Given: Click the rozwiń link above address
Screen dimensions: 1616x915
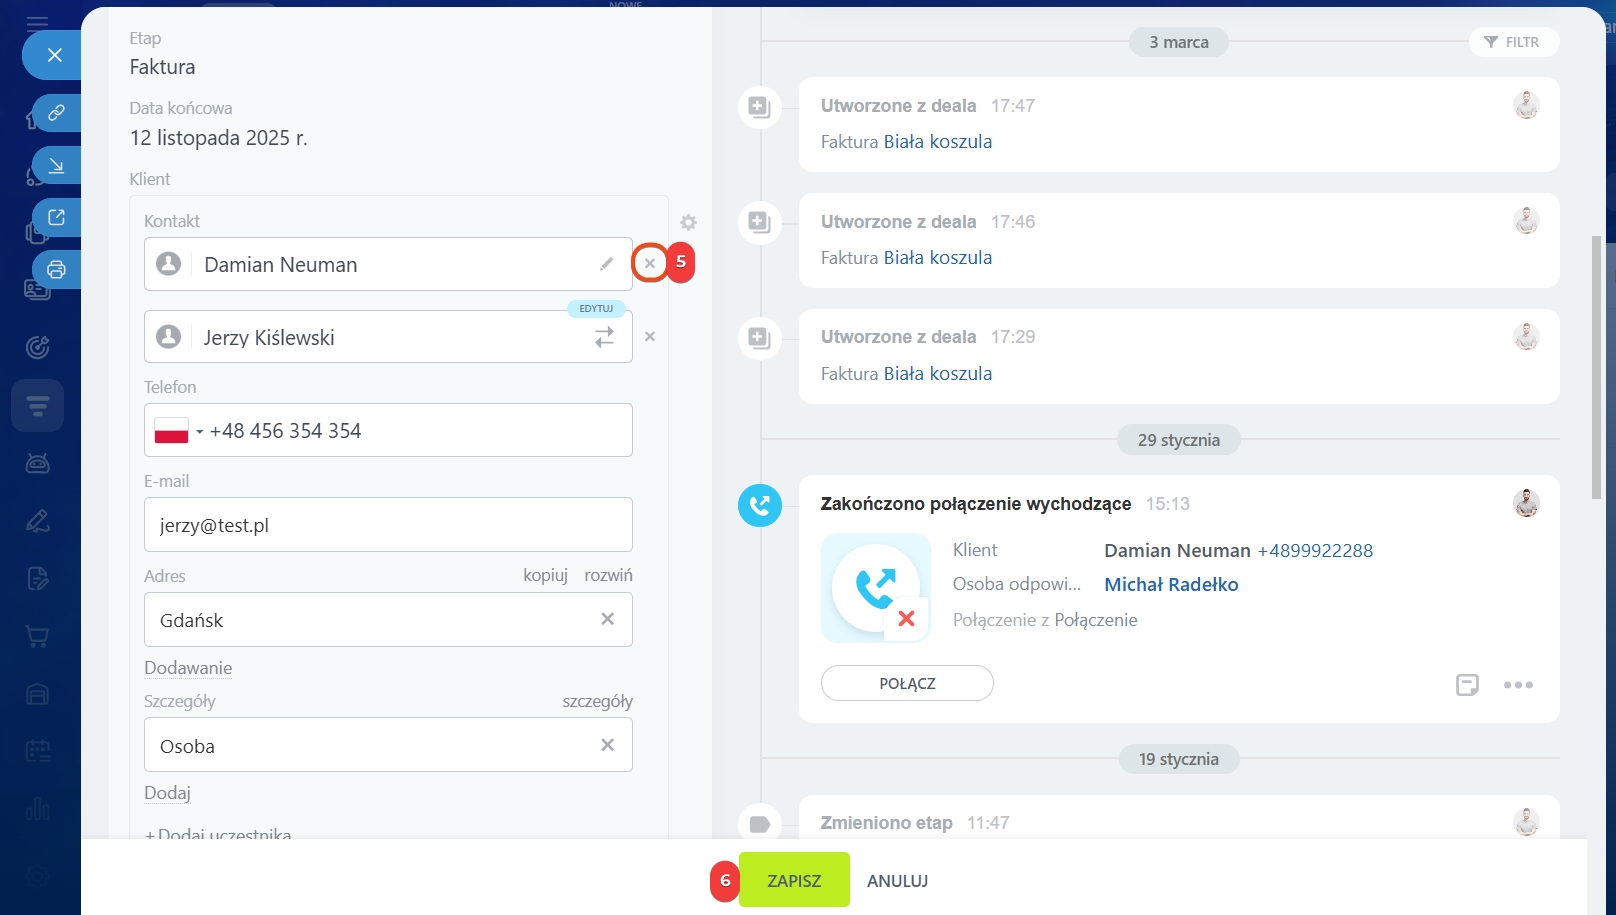Looking at the screenshot, I should (608, 575).
